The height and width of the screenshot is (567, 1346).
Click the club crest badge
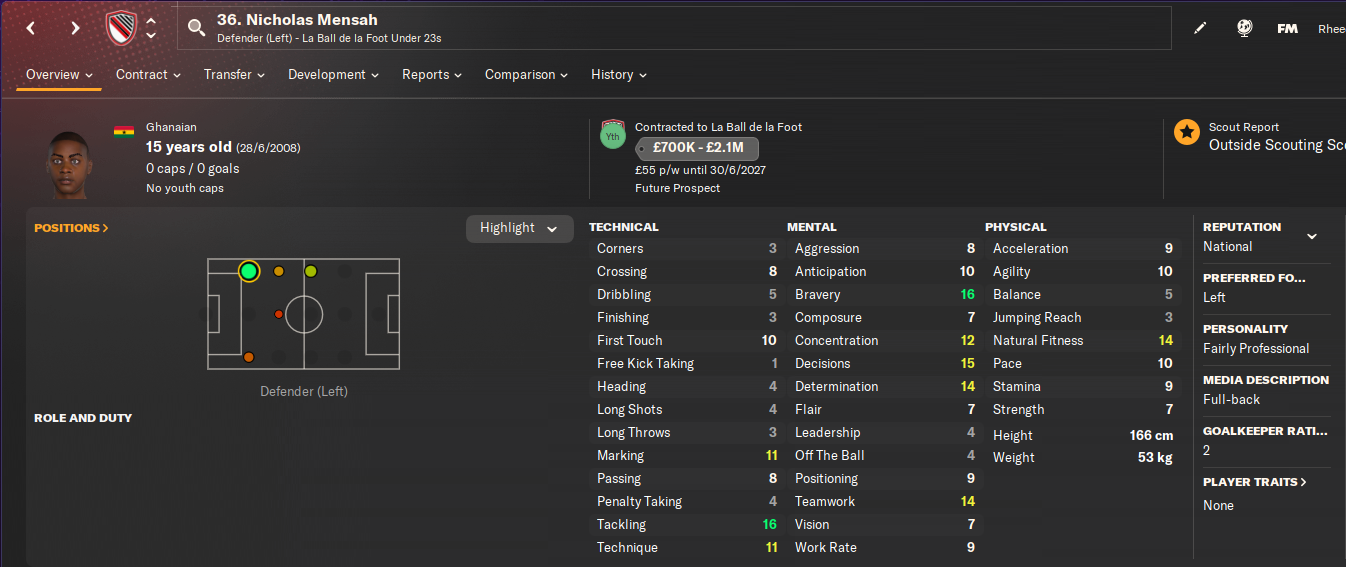[x=121, y=28]
